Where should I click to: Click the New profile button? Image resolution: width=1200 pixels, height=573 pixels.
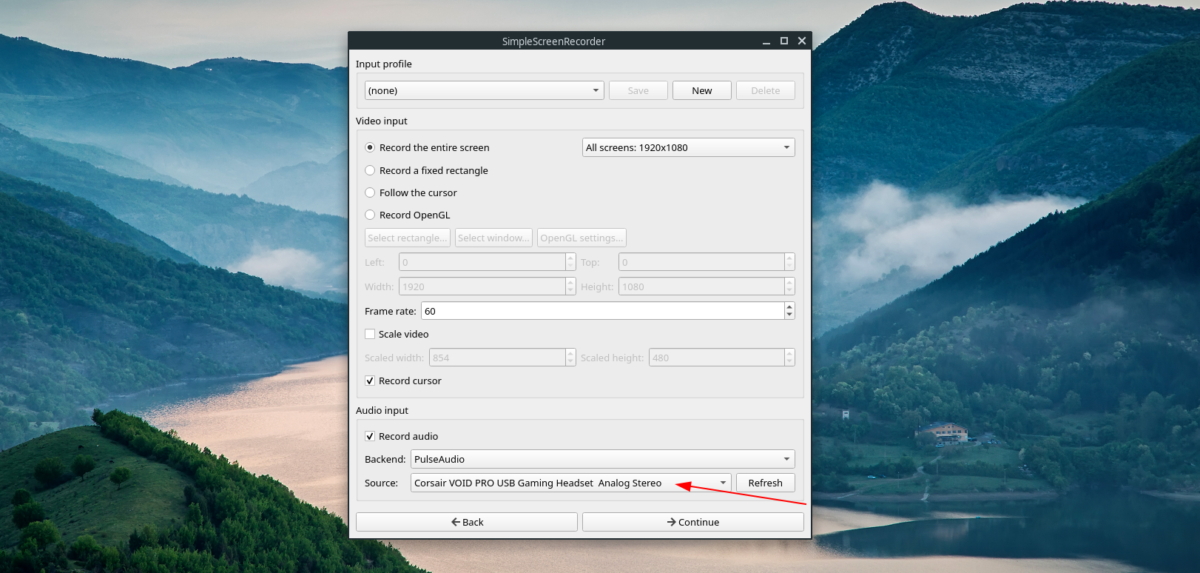[702, 90]
